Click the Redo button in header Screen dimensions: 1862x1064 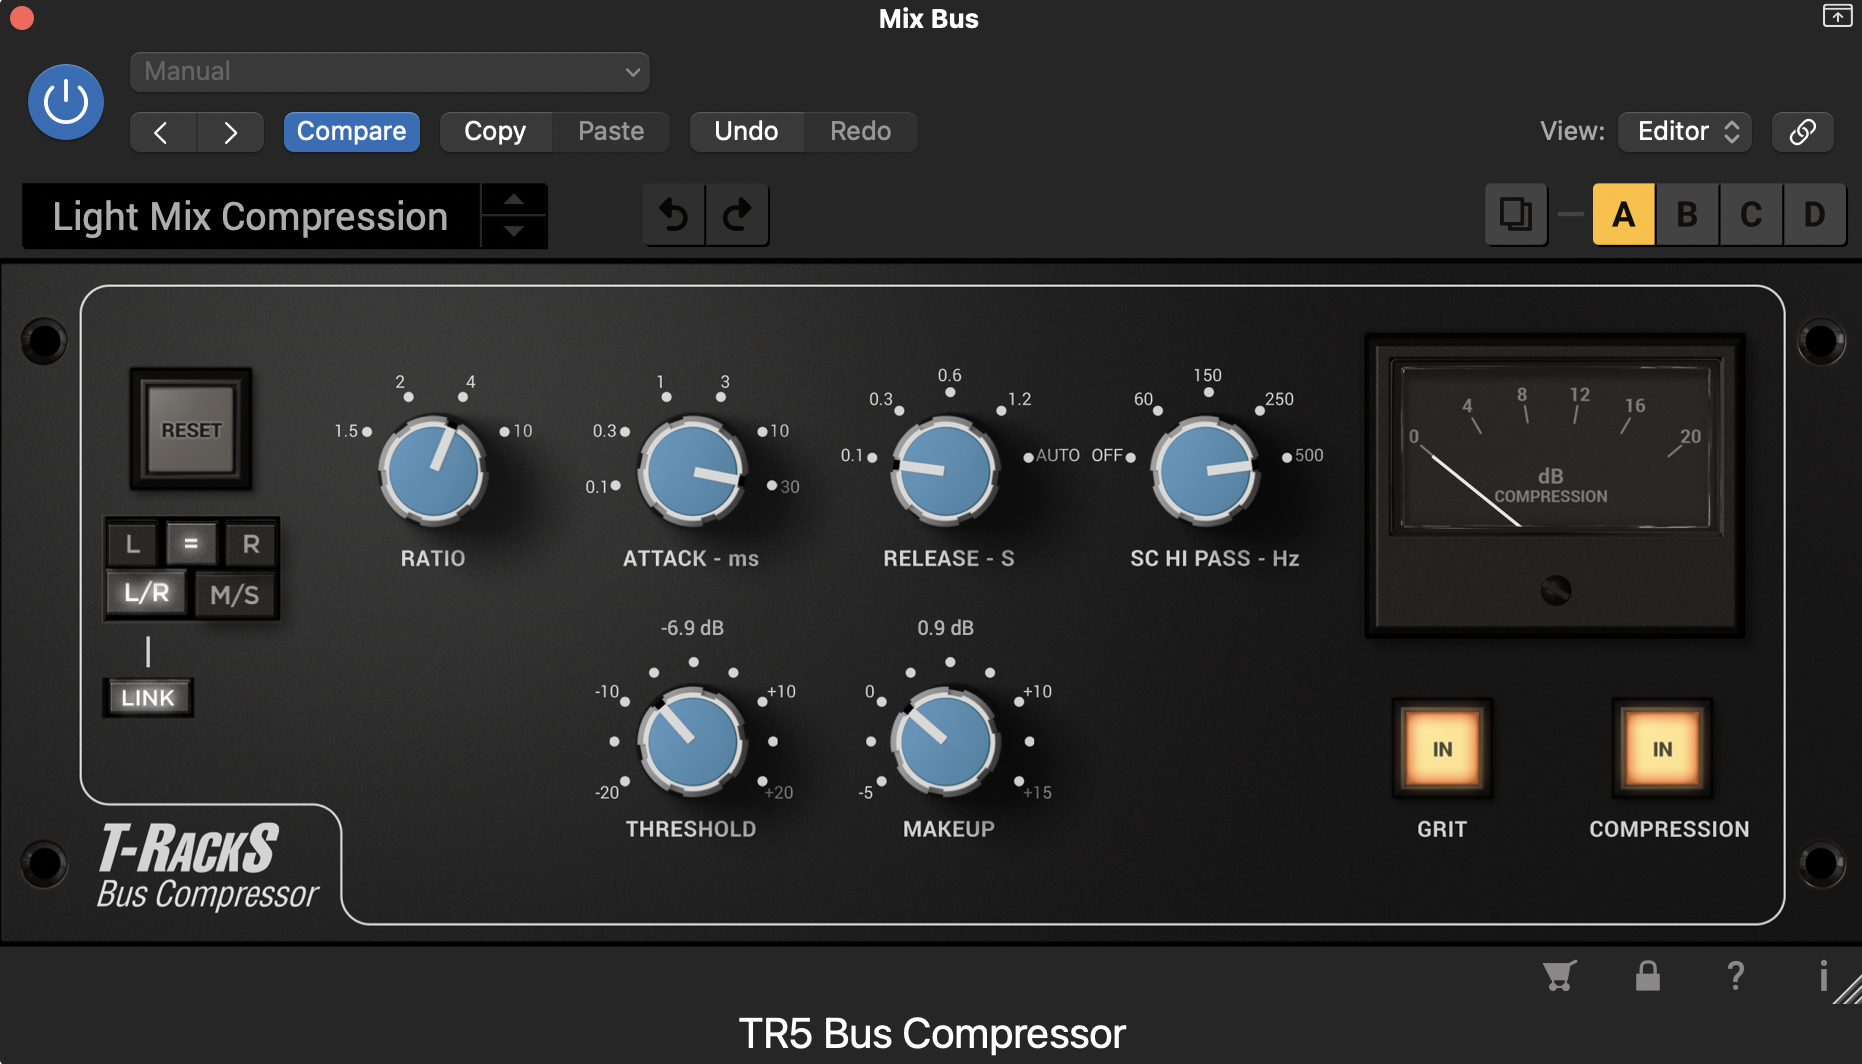click(x=860, y=132)
